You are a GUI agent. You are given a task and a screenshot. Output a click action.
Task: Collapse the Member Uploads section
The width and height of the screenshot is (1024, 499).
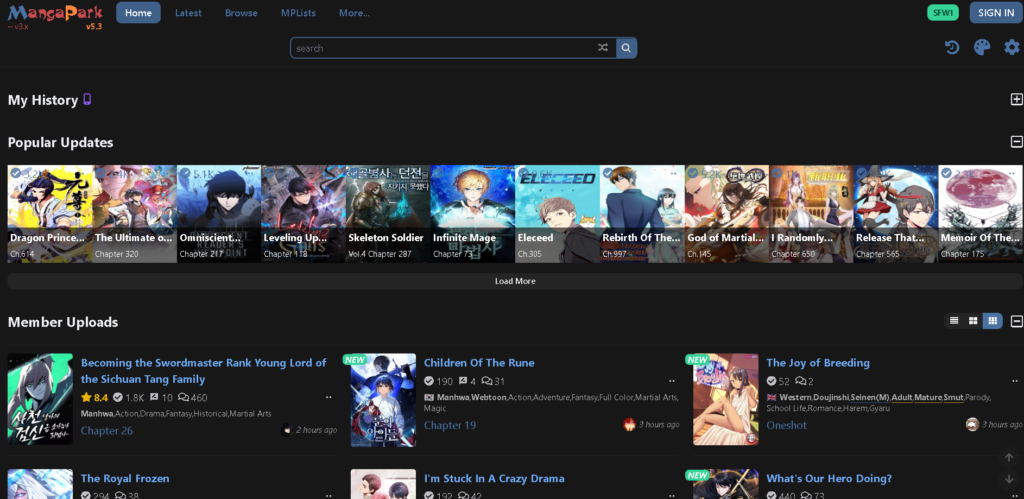click(1016, 321)
